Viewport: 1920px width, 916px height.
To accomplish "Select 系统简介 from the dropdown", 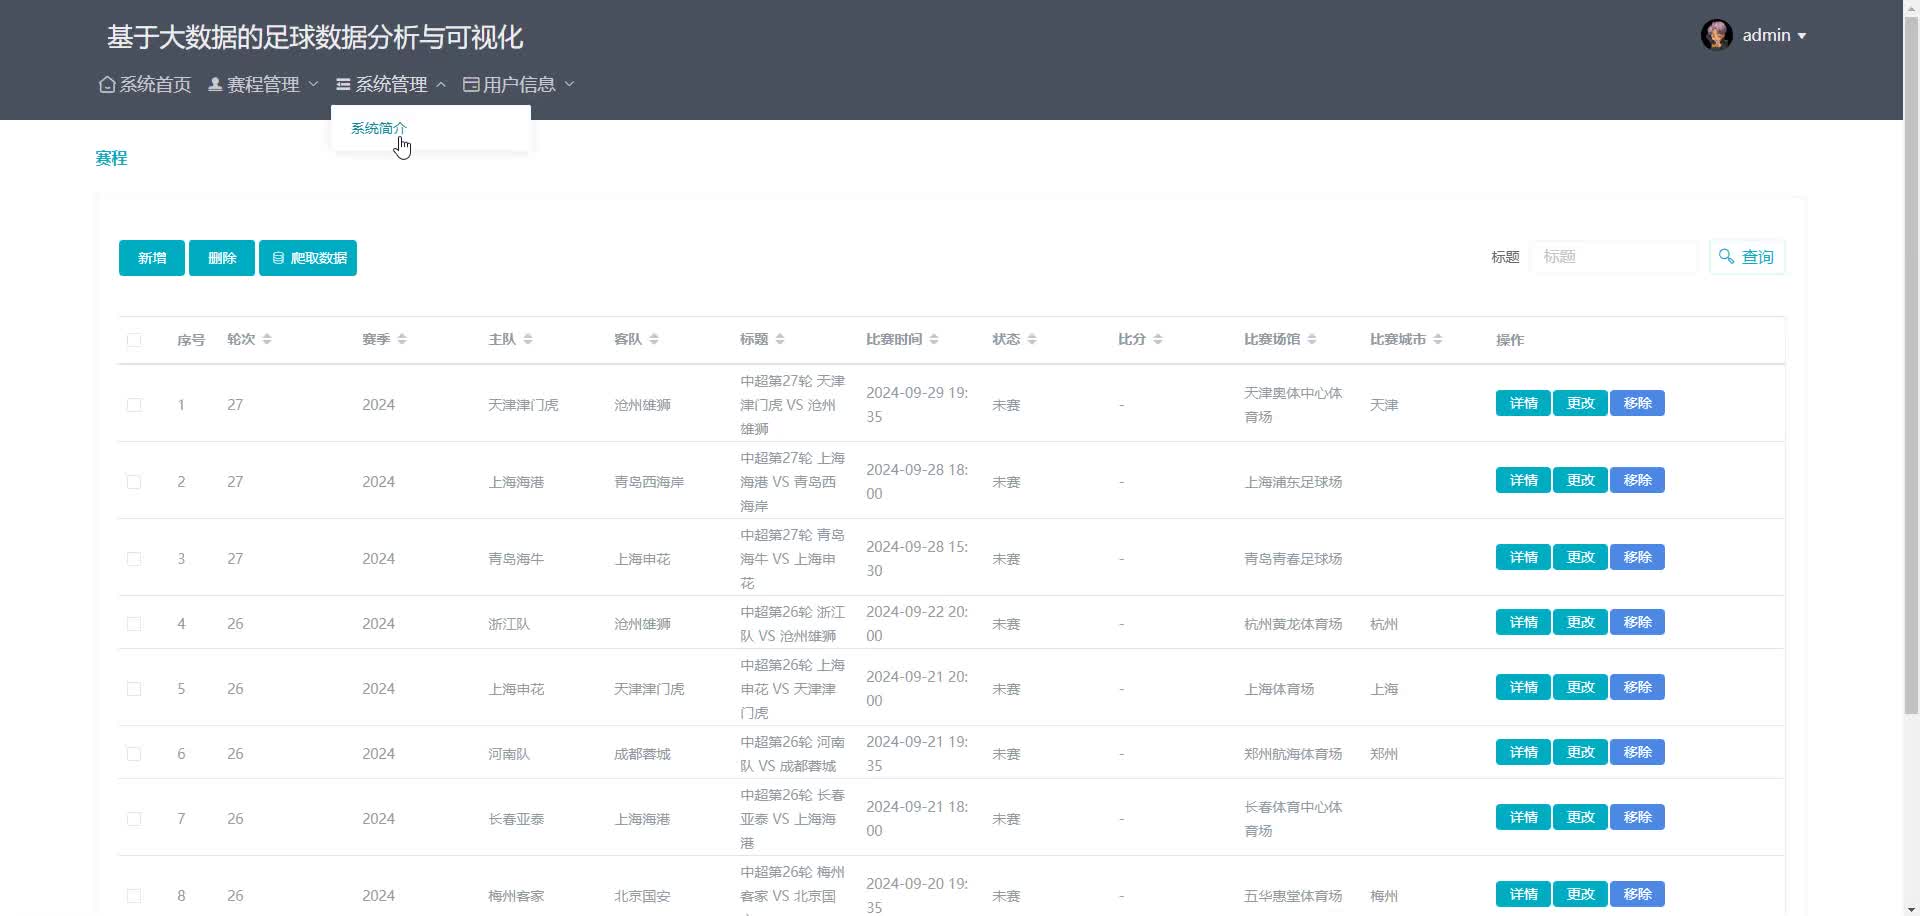I will pyautogui.click(x=379, y=128).
